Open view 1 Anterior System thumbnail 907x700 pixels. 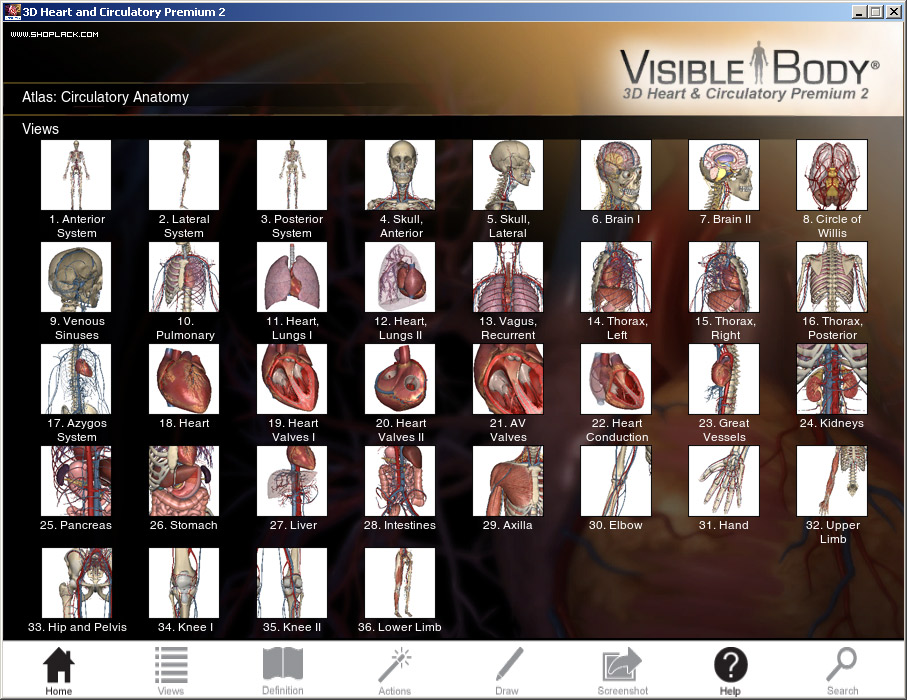(x=76, y=175)
